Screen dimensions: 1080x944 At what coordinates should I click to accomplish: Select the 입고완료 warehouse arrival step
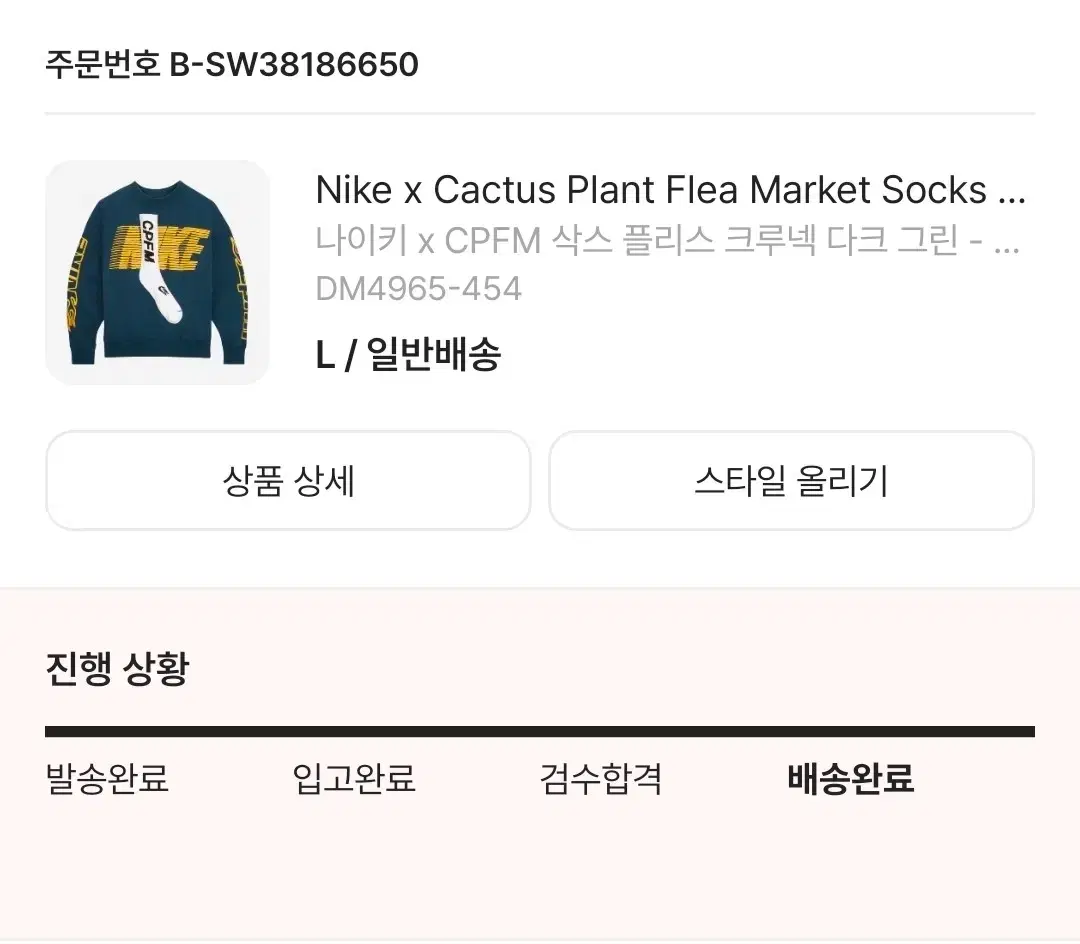tap(354, 778)
